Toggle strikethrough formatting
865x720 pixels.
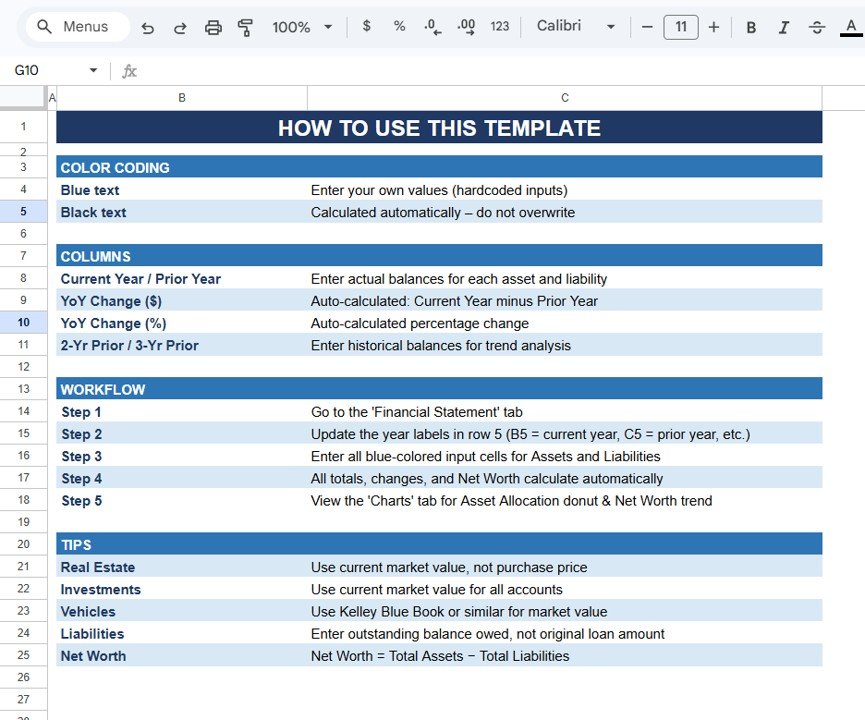tap(817, 28)
